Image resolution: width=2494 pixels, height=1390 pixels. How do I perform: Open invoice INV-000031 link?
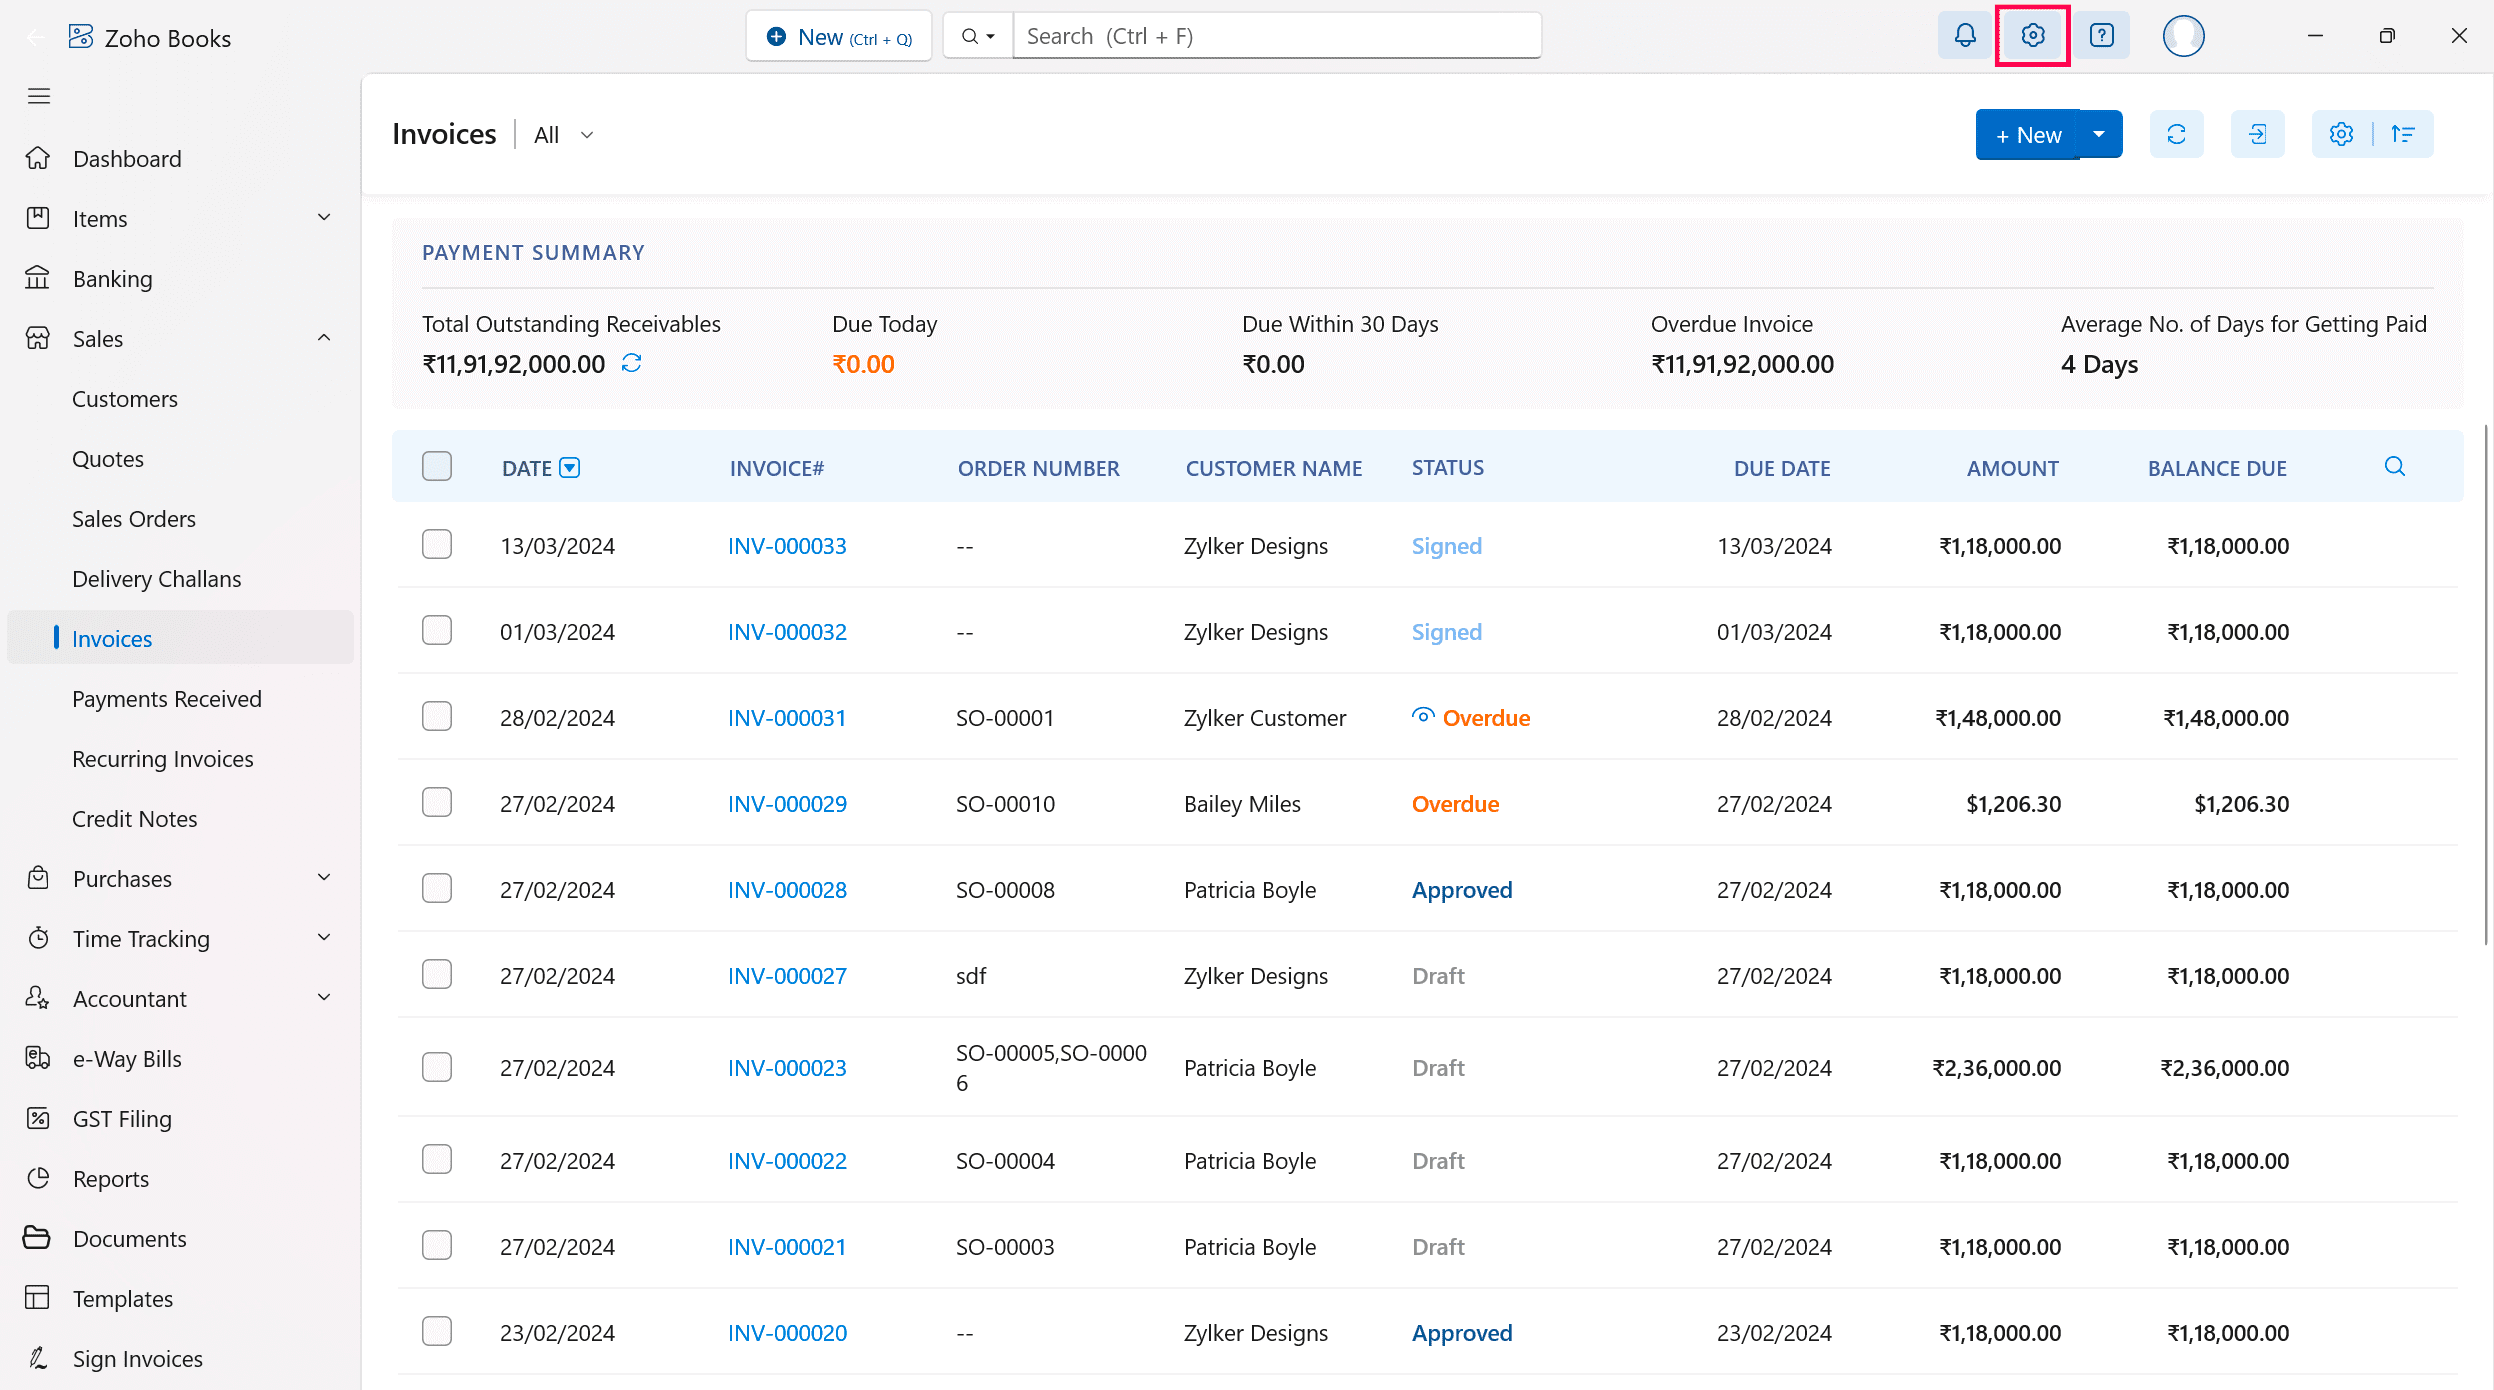pyautogui.click(x=787, y=718)
